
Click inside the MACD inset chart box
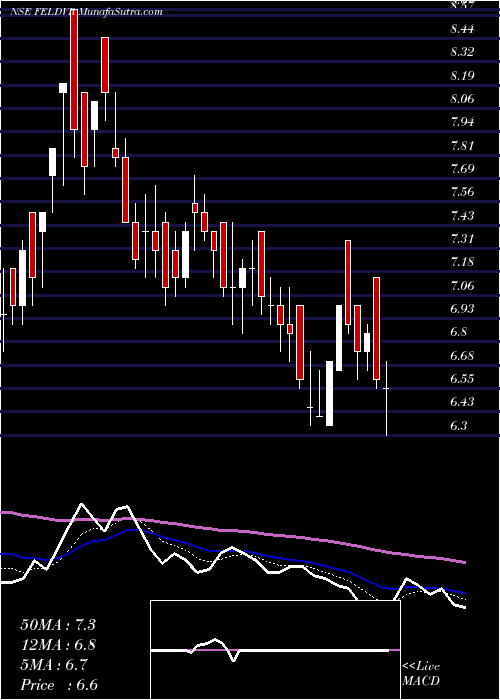pyautogui.click(x=275, y=650)
